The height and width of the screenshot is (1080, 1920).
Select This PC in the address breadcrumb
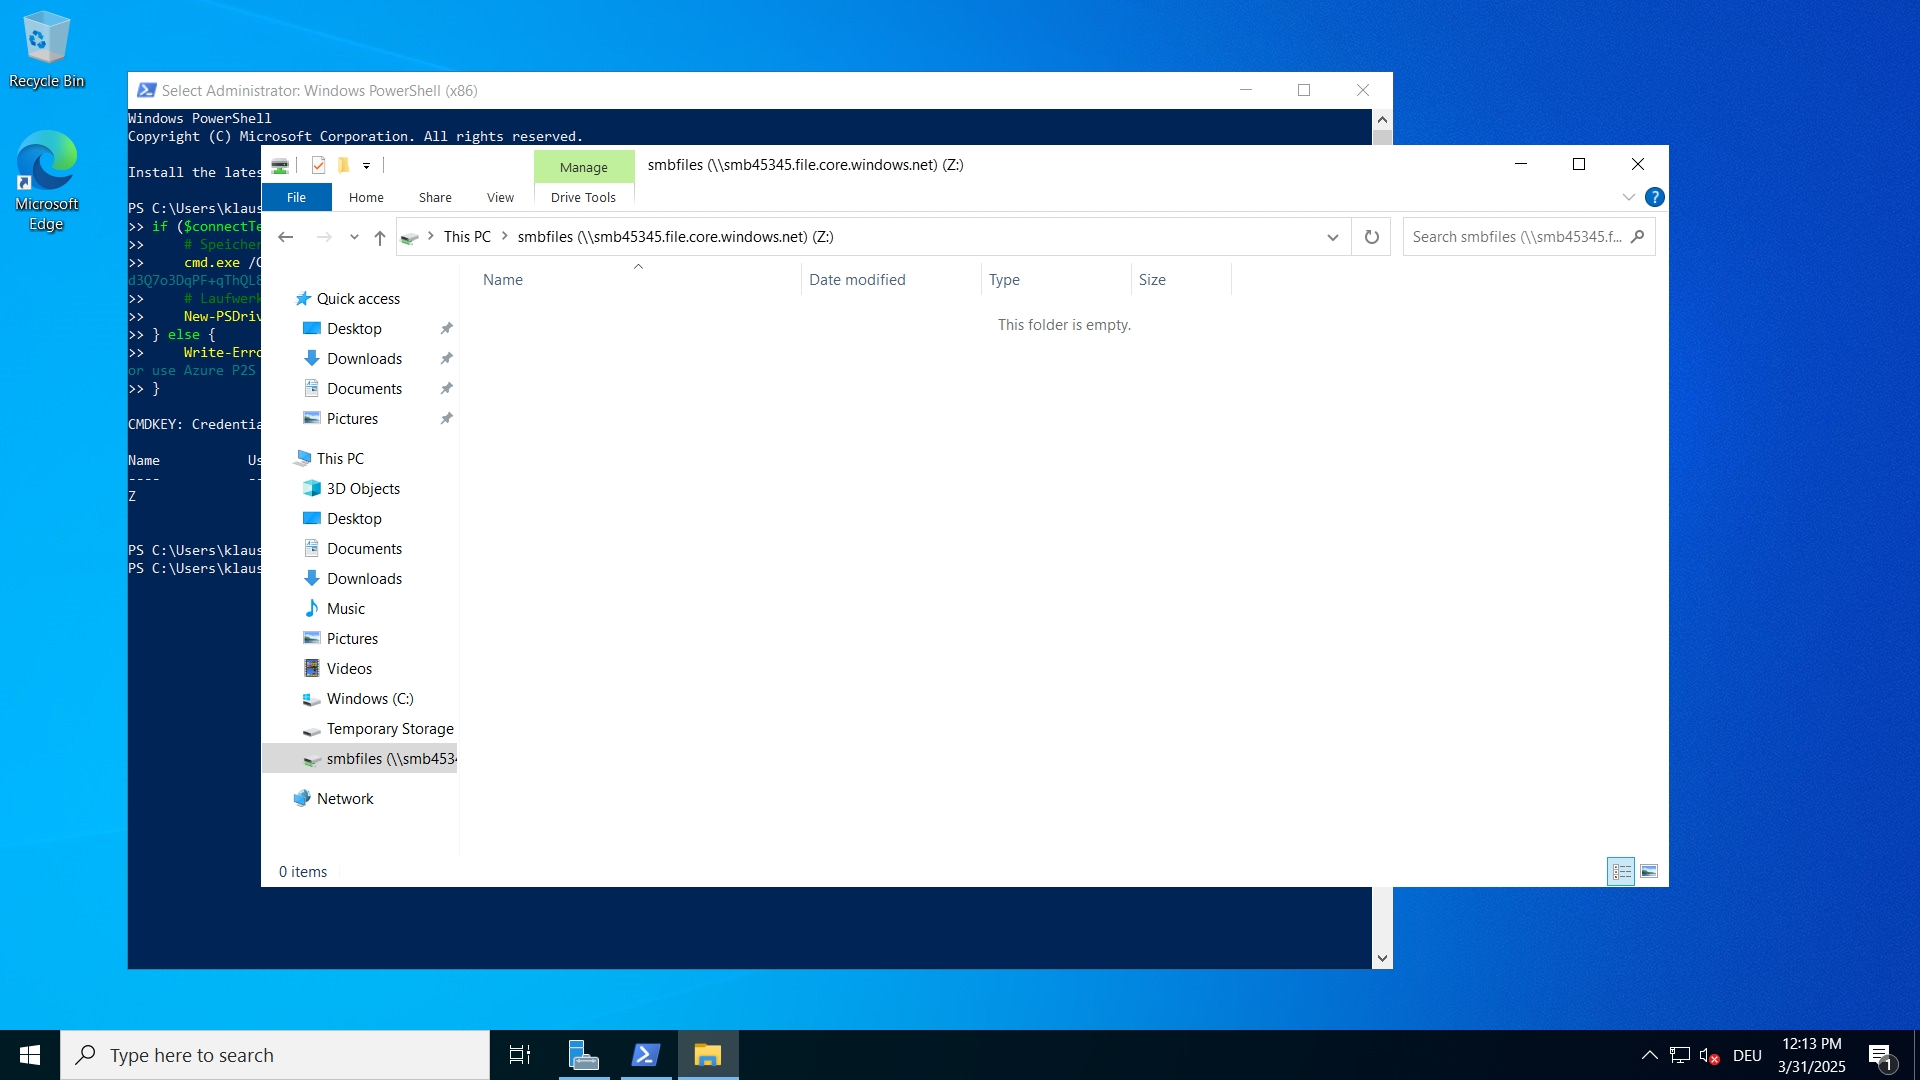[x=467, y=237]
